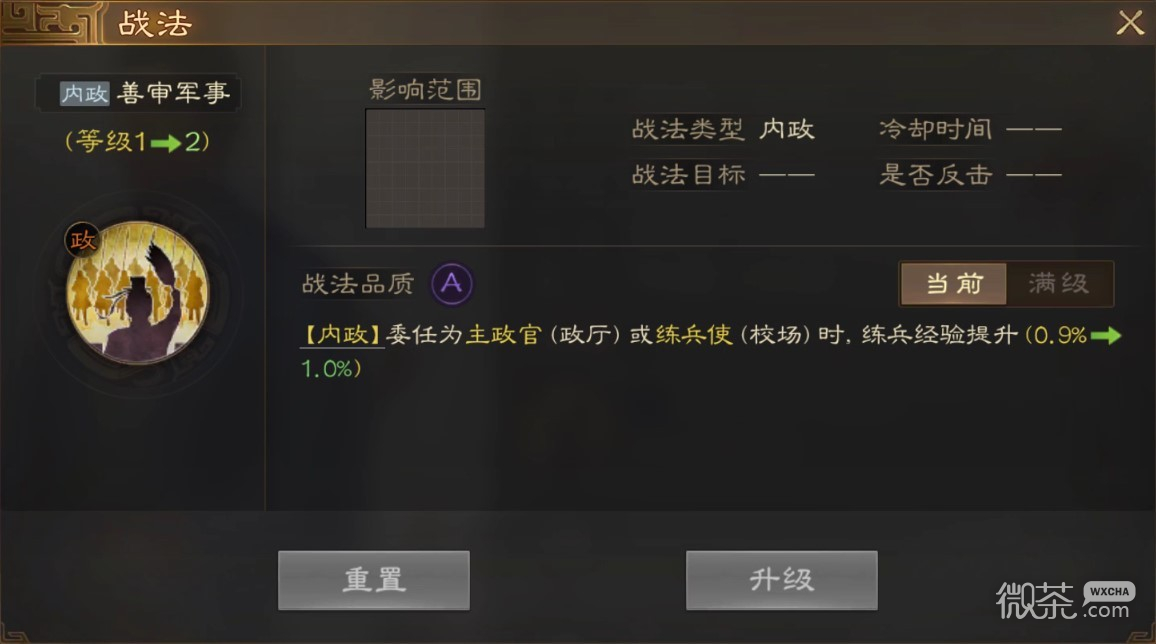This screenshot has height=644, width=1156.
Task: Click green arrow after 0.9% value
Action: (1106, 336)
